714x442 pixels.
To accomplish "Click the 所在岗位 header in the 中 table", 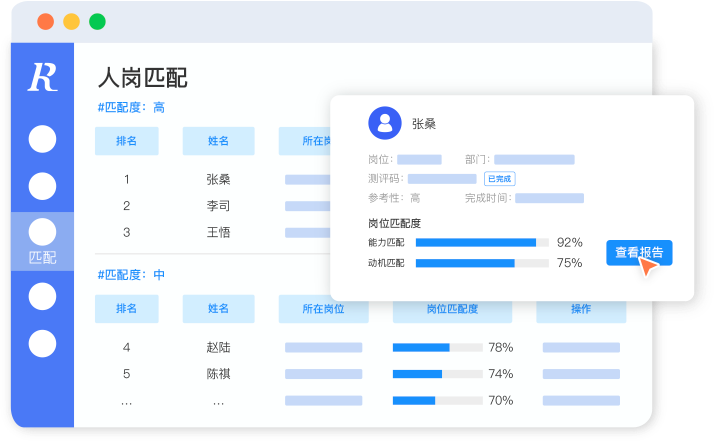I will pos(323,309).
